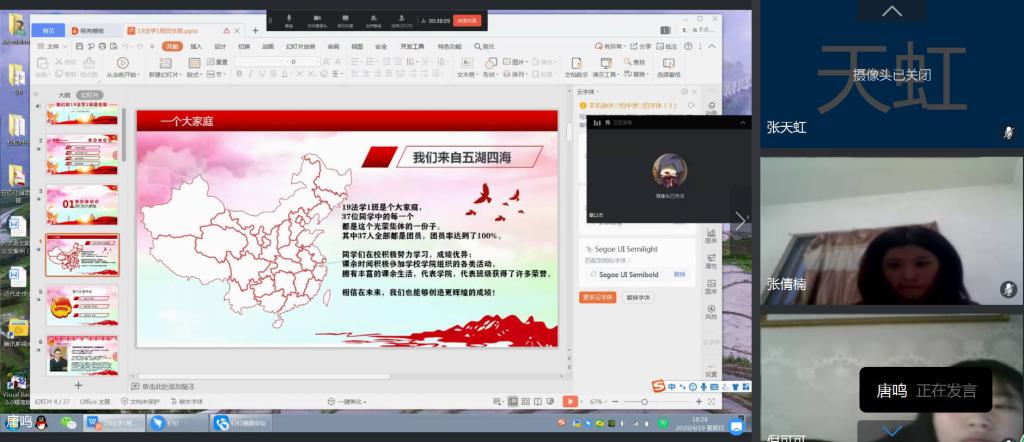Image resolution: width=1024 pixels, height=442 pixels.
Task: Click the 单击此处添加备注 notes field
Action: coord(168,386)
